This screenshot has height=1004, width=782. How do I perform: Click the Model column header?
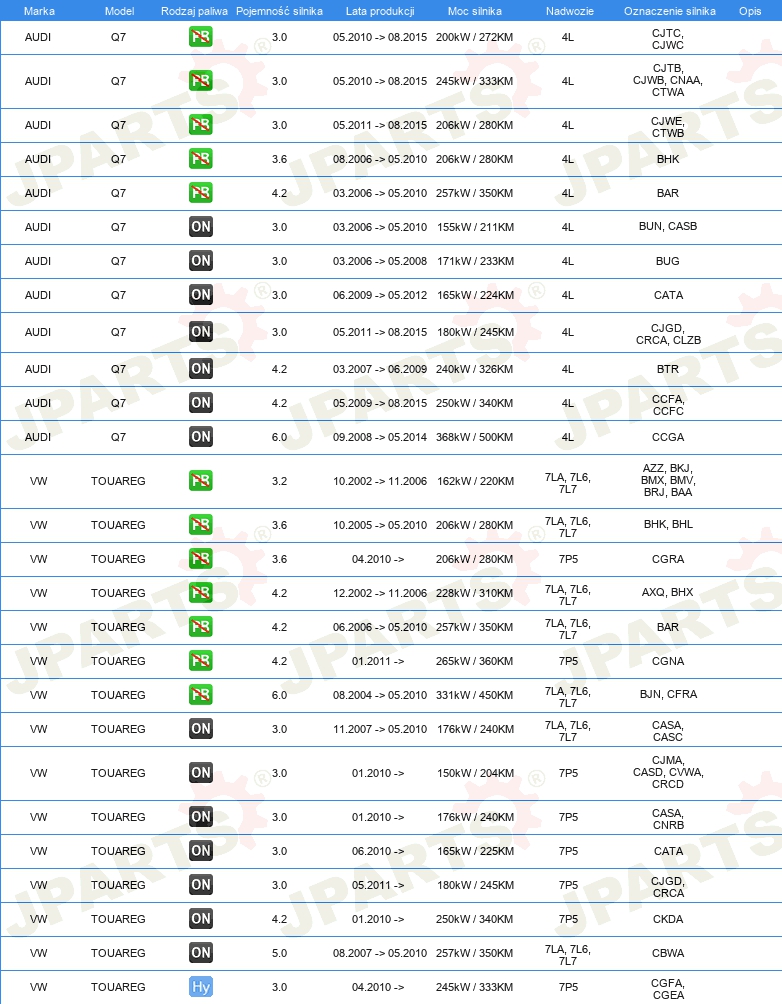point(119,11)
